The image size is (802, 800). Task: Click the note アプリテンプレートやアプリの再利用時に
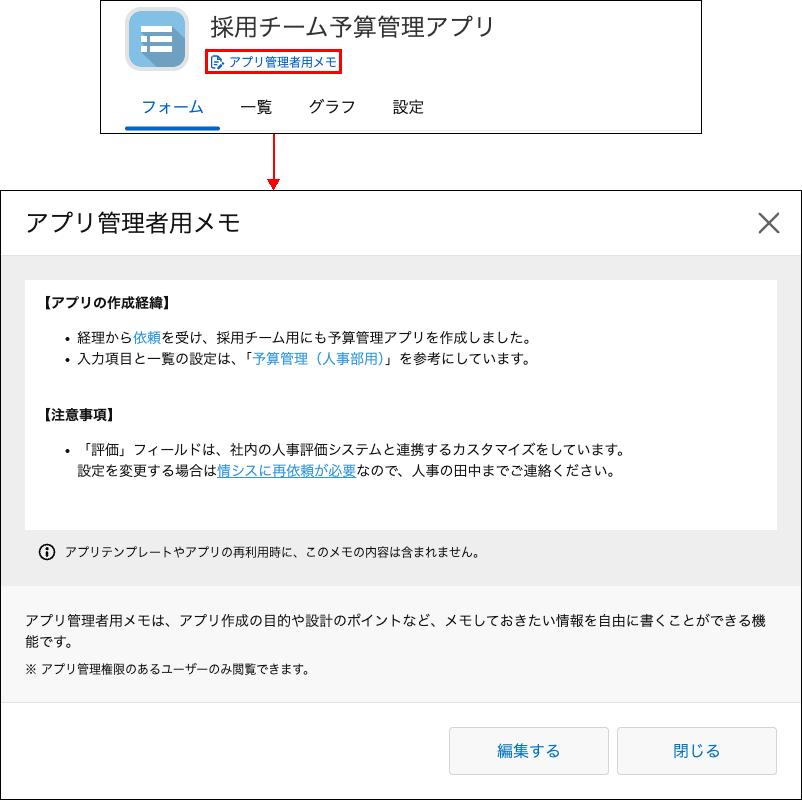tap(272, 552)
